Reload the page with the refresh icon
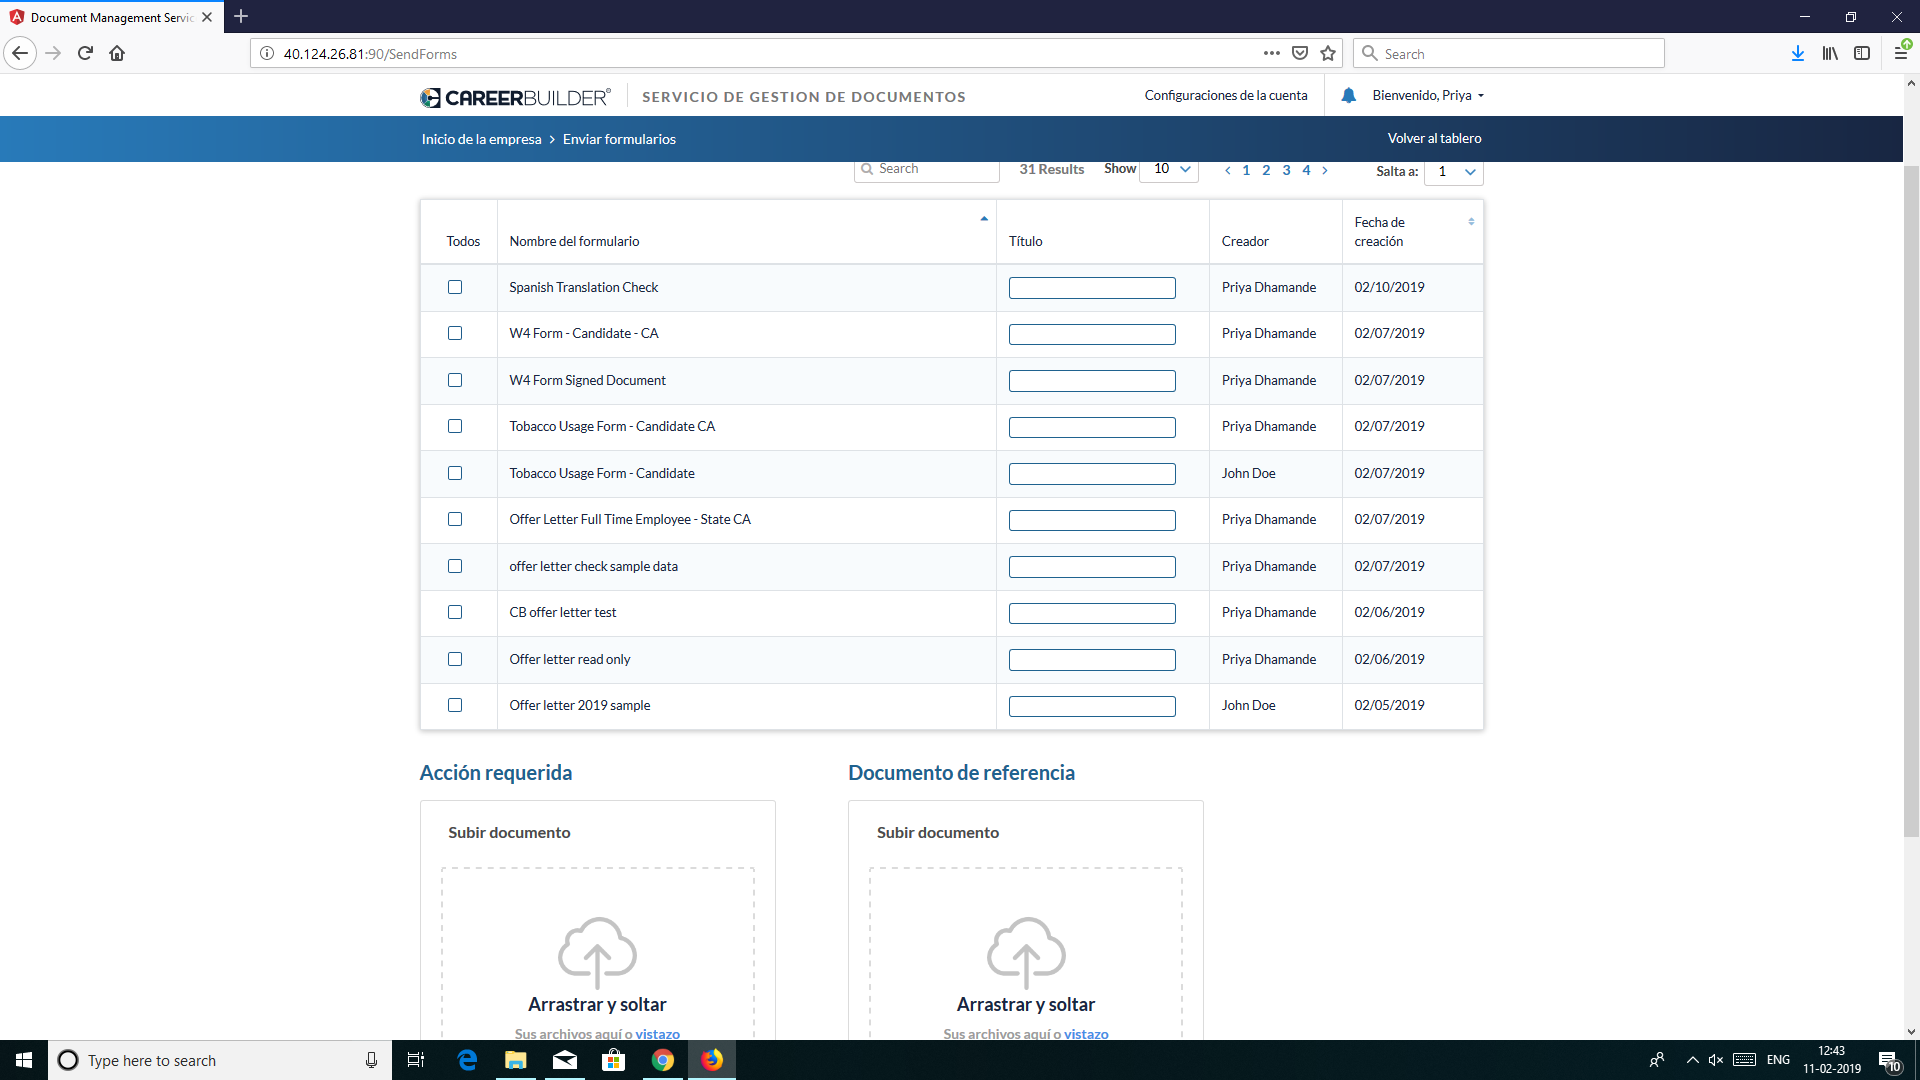Viewport: 1920px width, 1080px height. pos(85,54)
